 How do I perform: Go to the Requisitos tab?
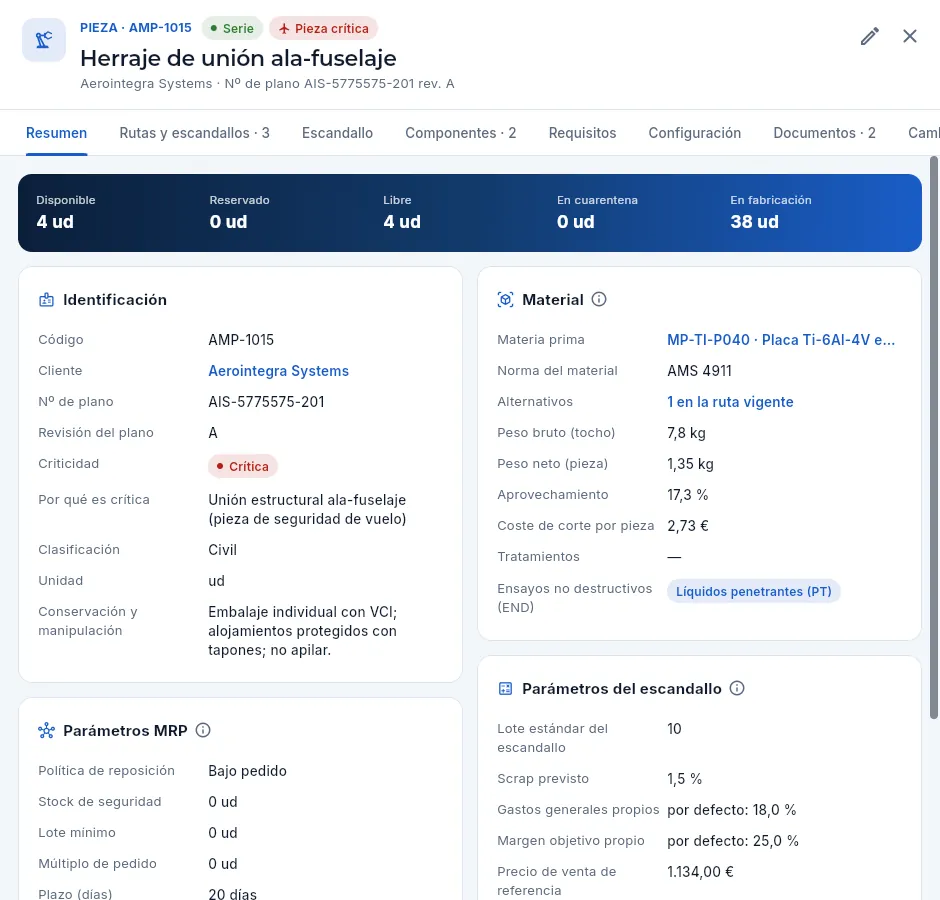[582, 133]
